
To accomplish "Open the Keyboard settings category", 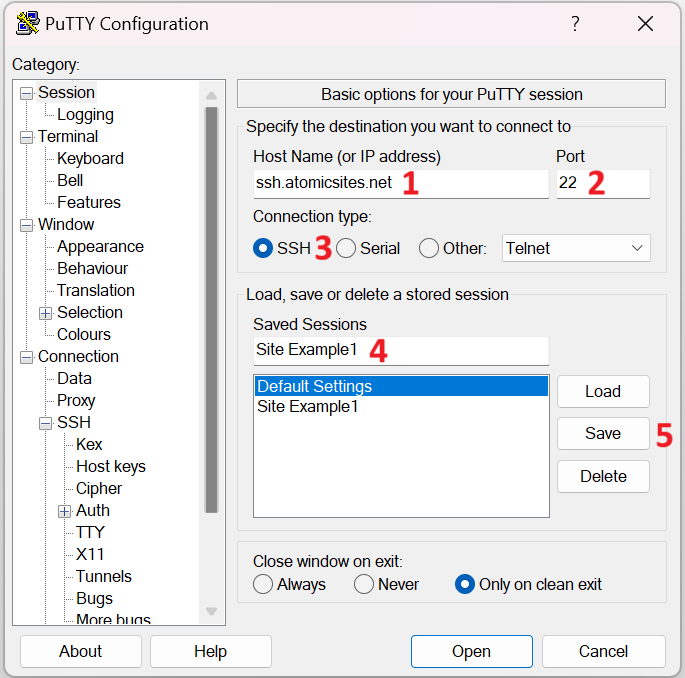I will point(90,159).
